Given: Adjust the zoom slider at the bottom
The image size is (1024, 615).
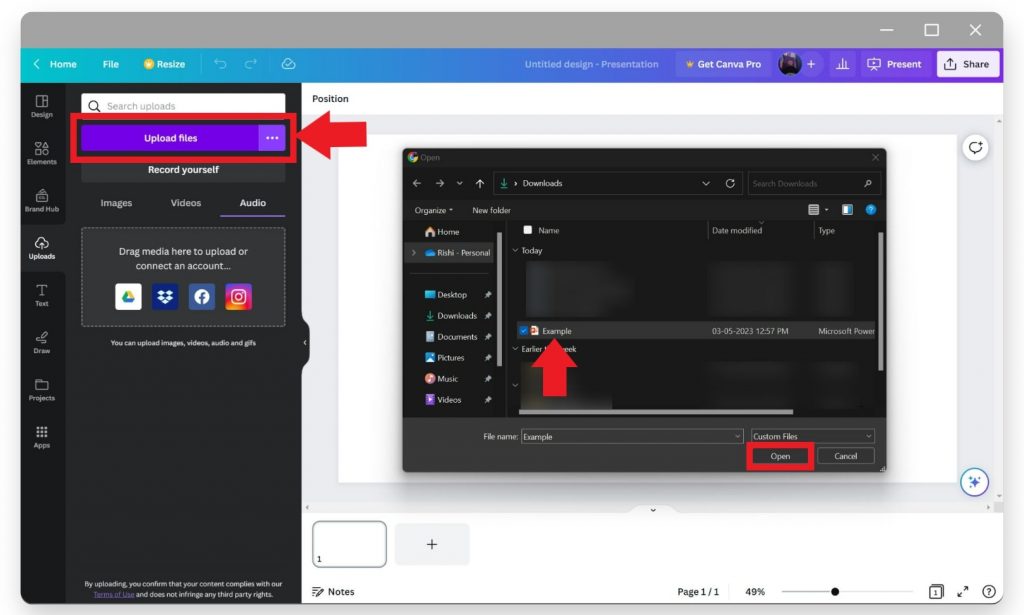Looking at the screenshot, I should point(835,591).
